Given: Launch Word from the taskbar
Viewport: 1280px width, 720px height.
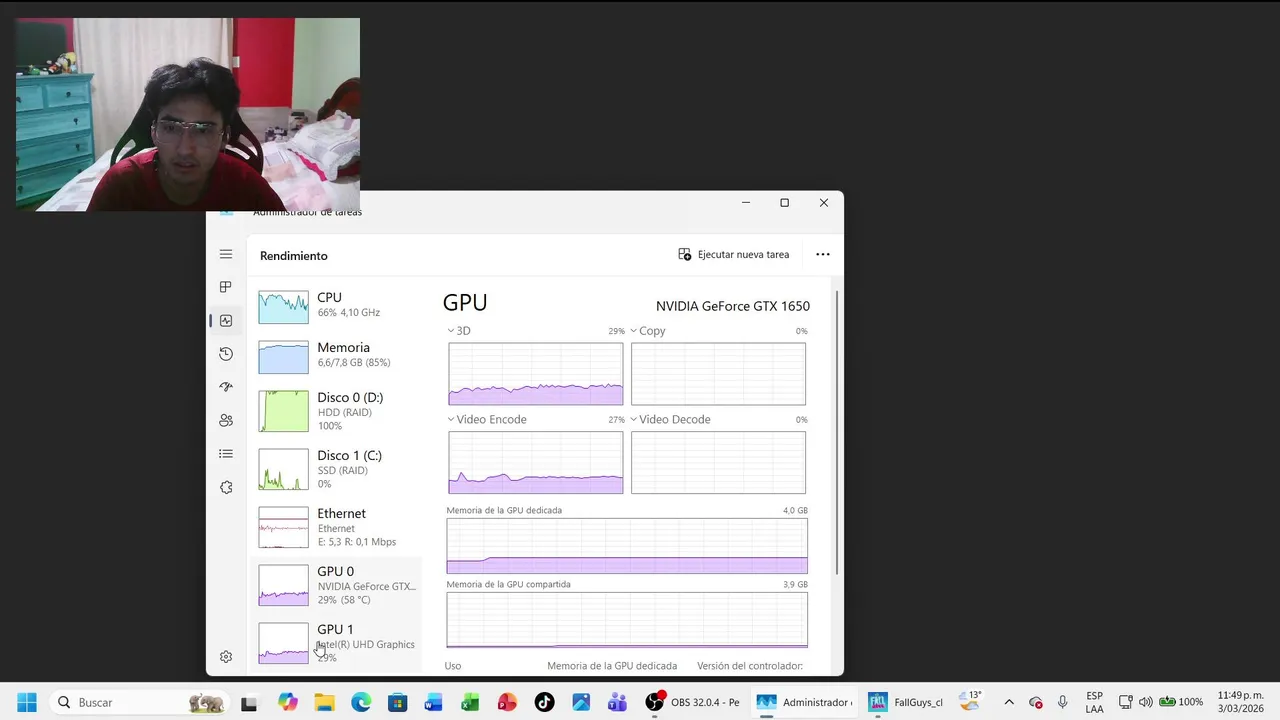Looking at the screenshot, I should pyautogui.click(x=433, y=702).
